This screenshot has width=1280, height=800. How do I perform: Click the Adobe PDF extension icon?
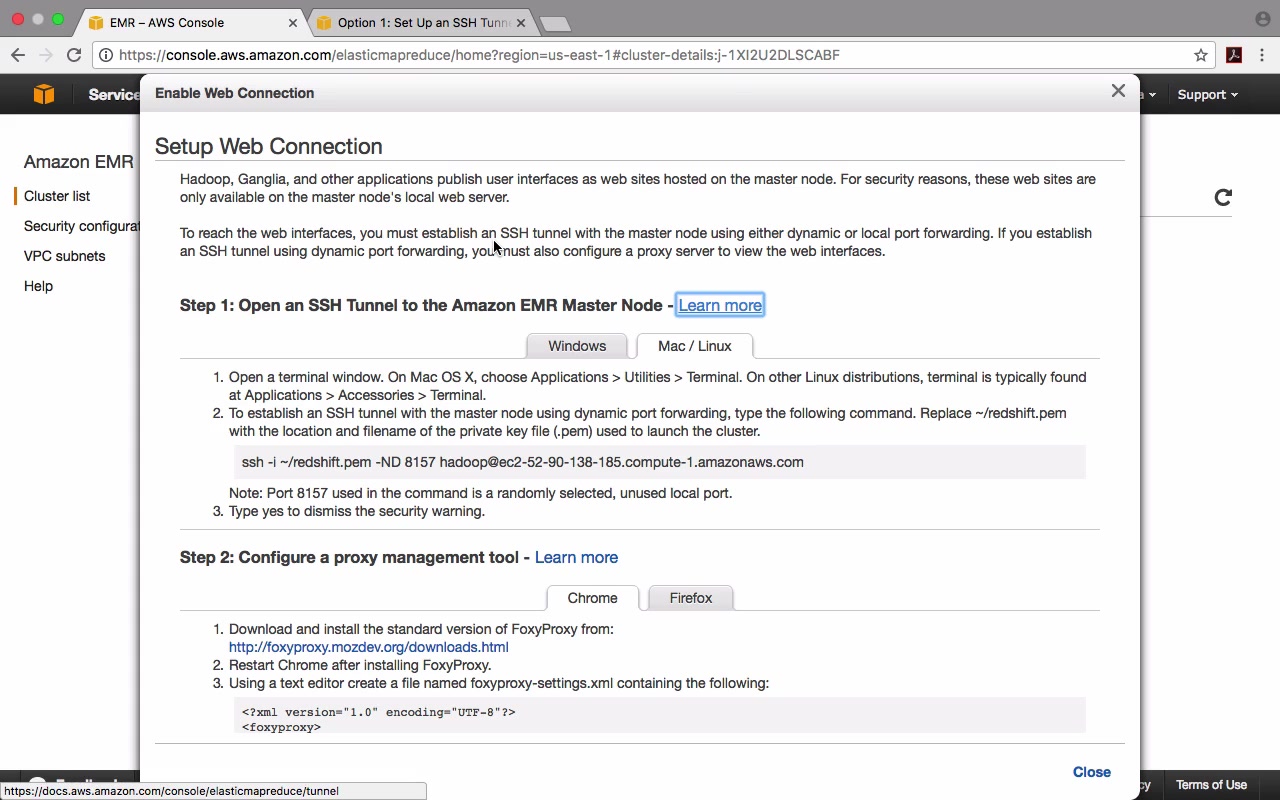click(x=1234, y=55)
